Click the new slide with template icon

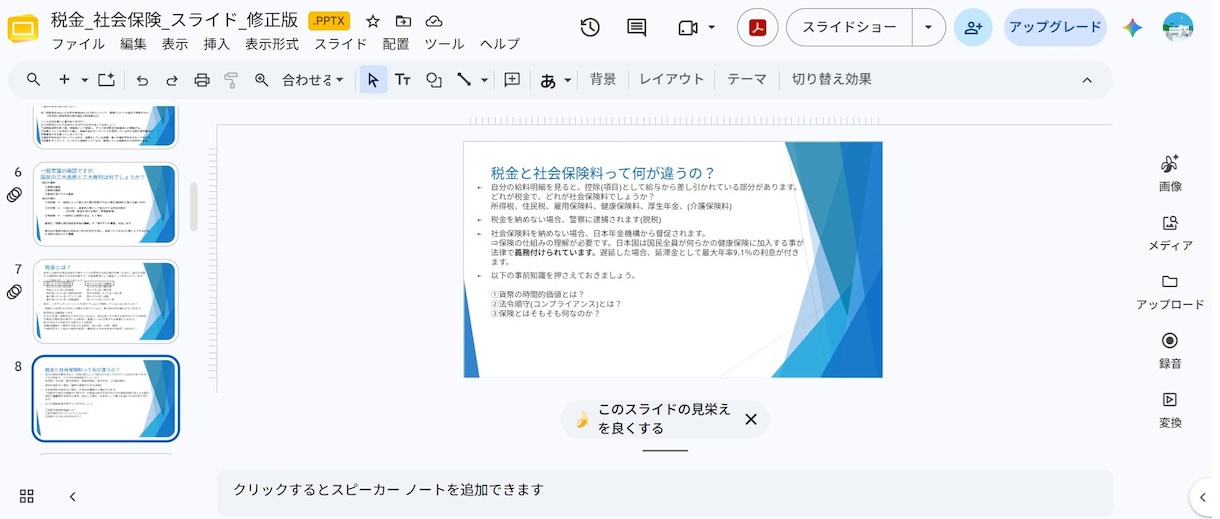point(106,80)
